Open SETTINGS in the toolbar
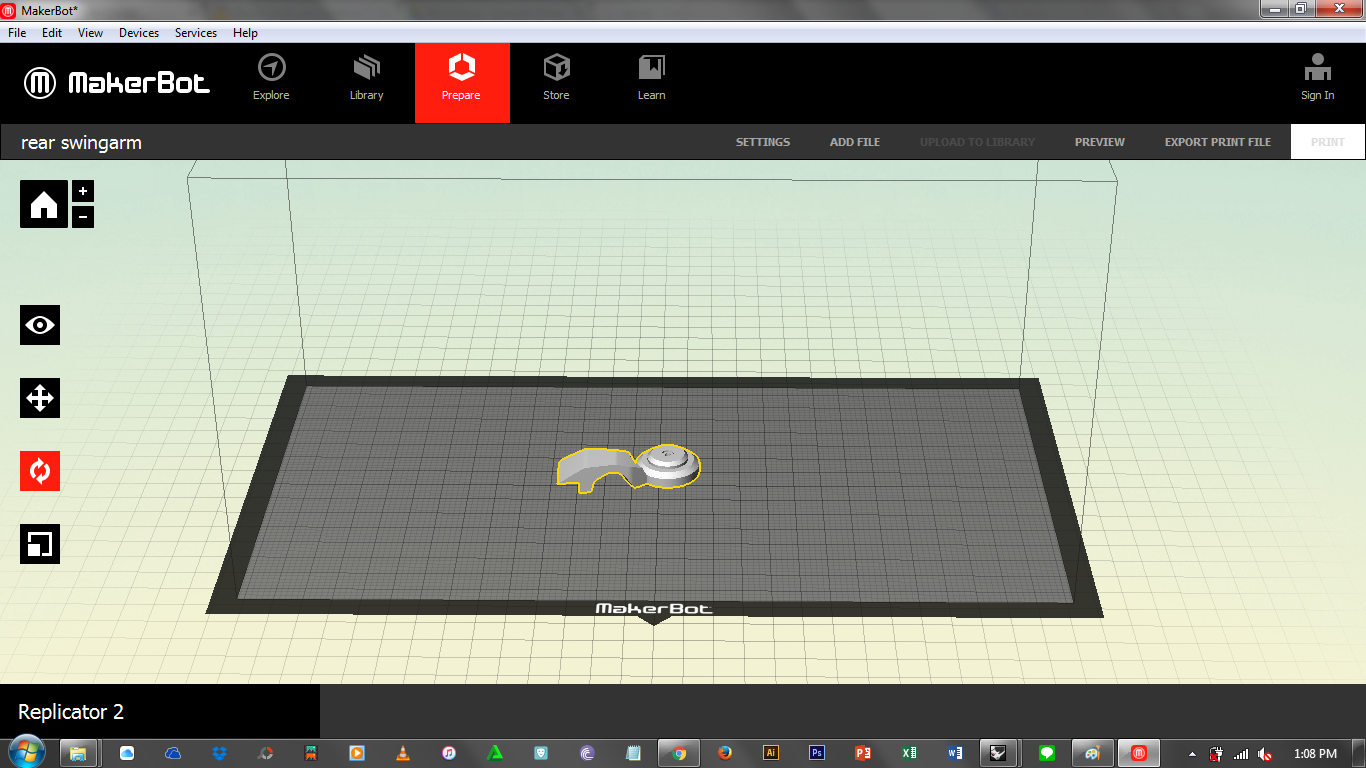1366x768 pixels. tap(763, 142)
